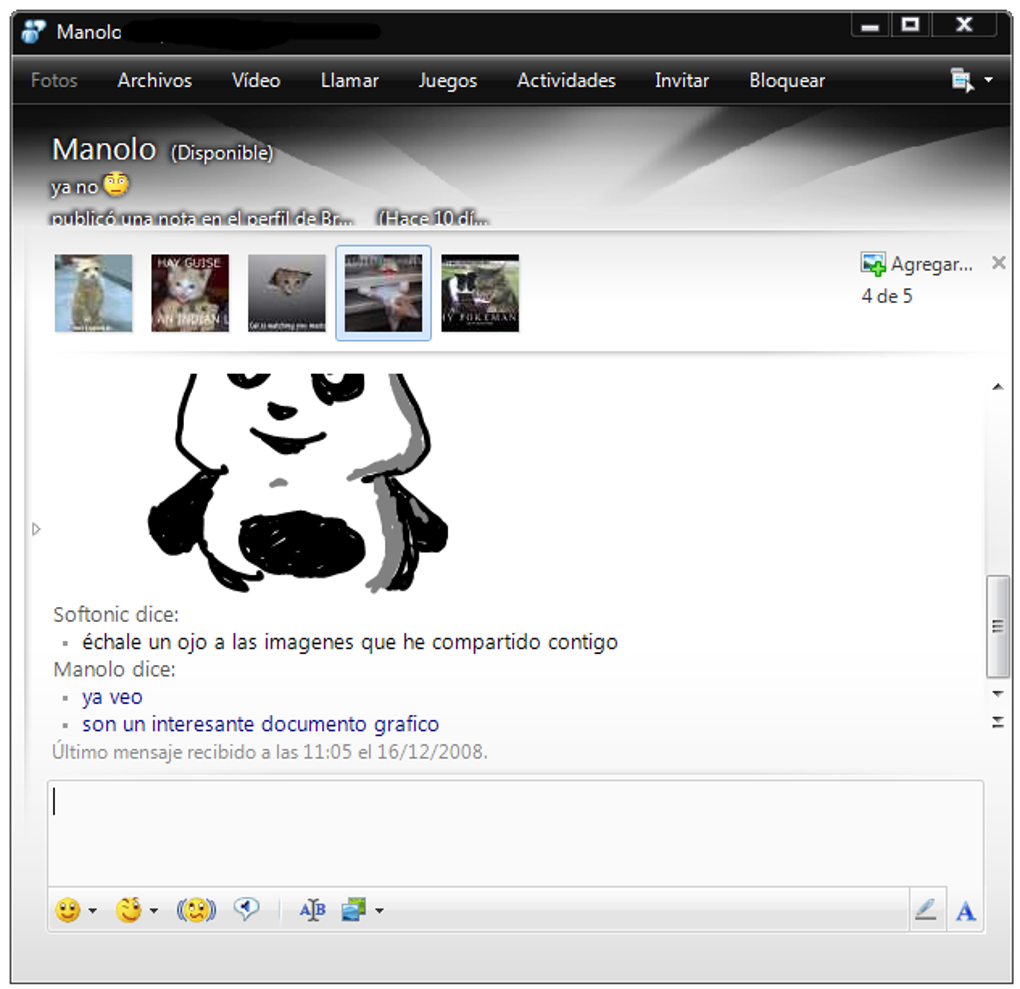Close the photo sharing panel

999,263
